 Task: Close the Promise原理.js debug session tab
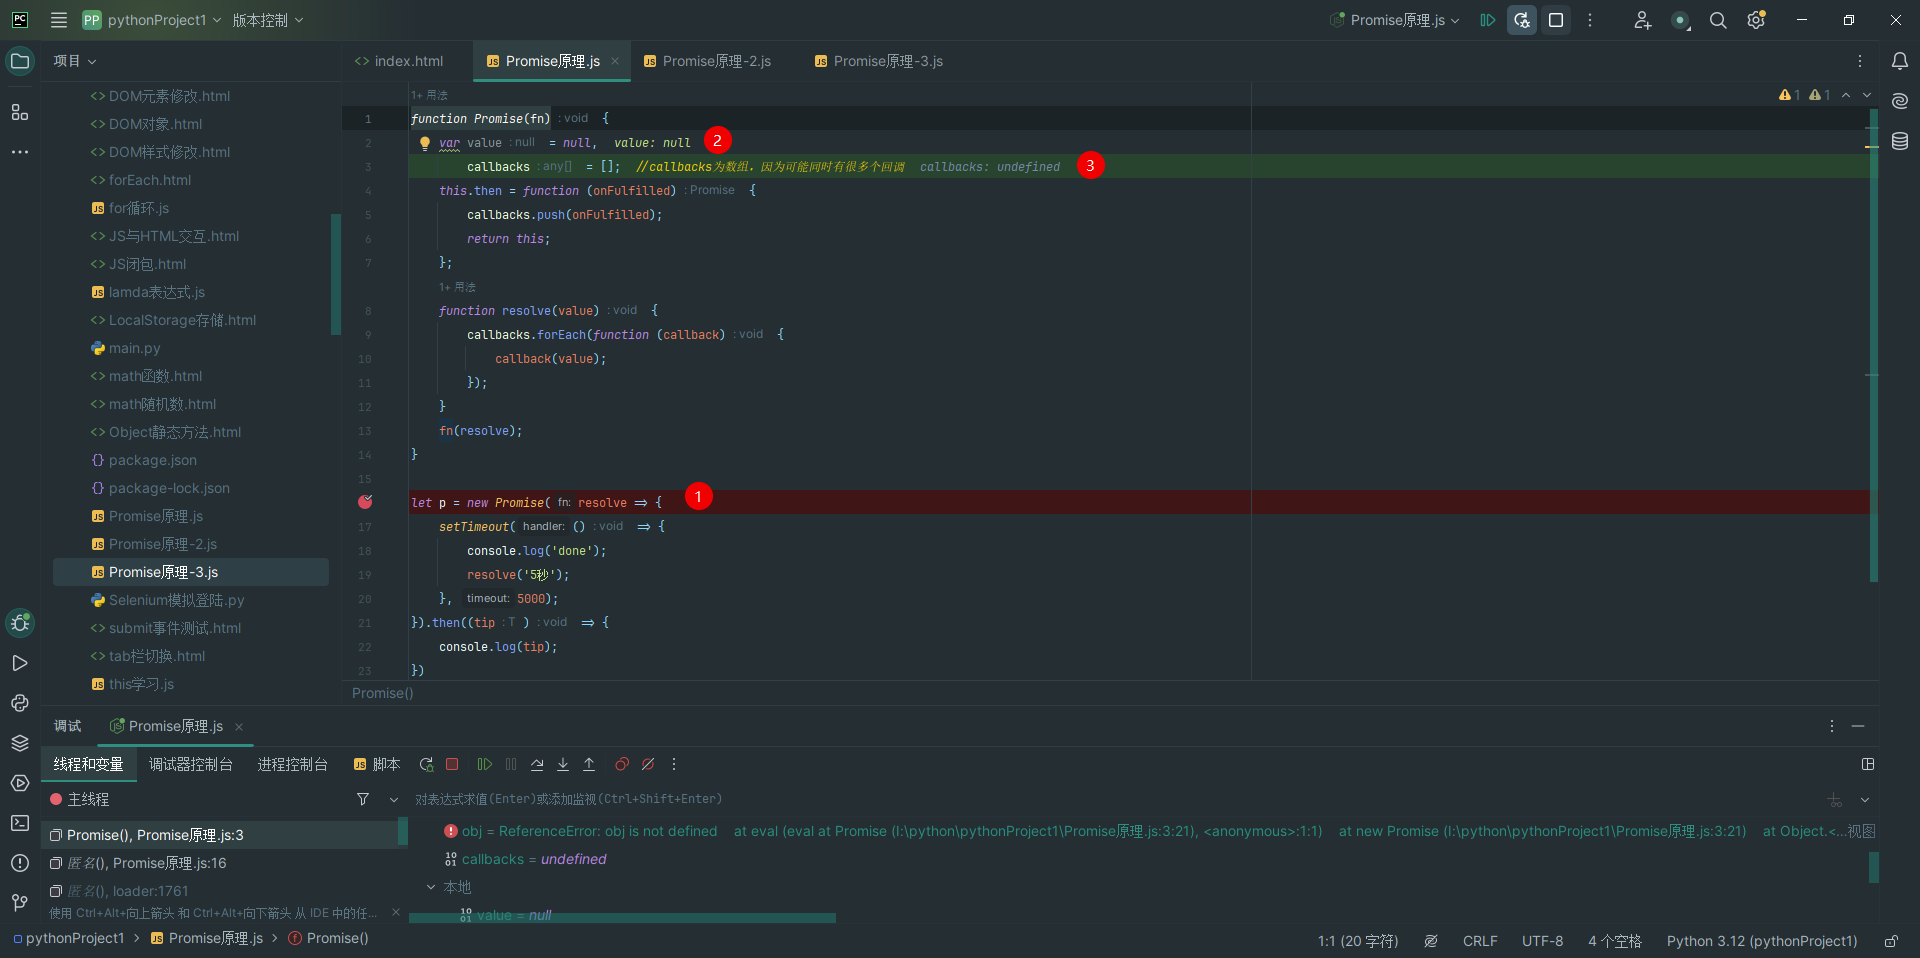[239, 727]
